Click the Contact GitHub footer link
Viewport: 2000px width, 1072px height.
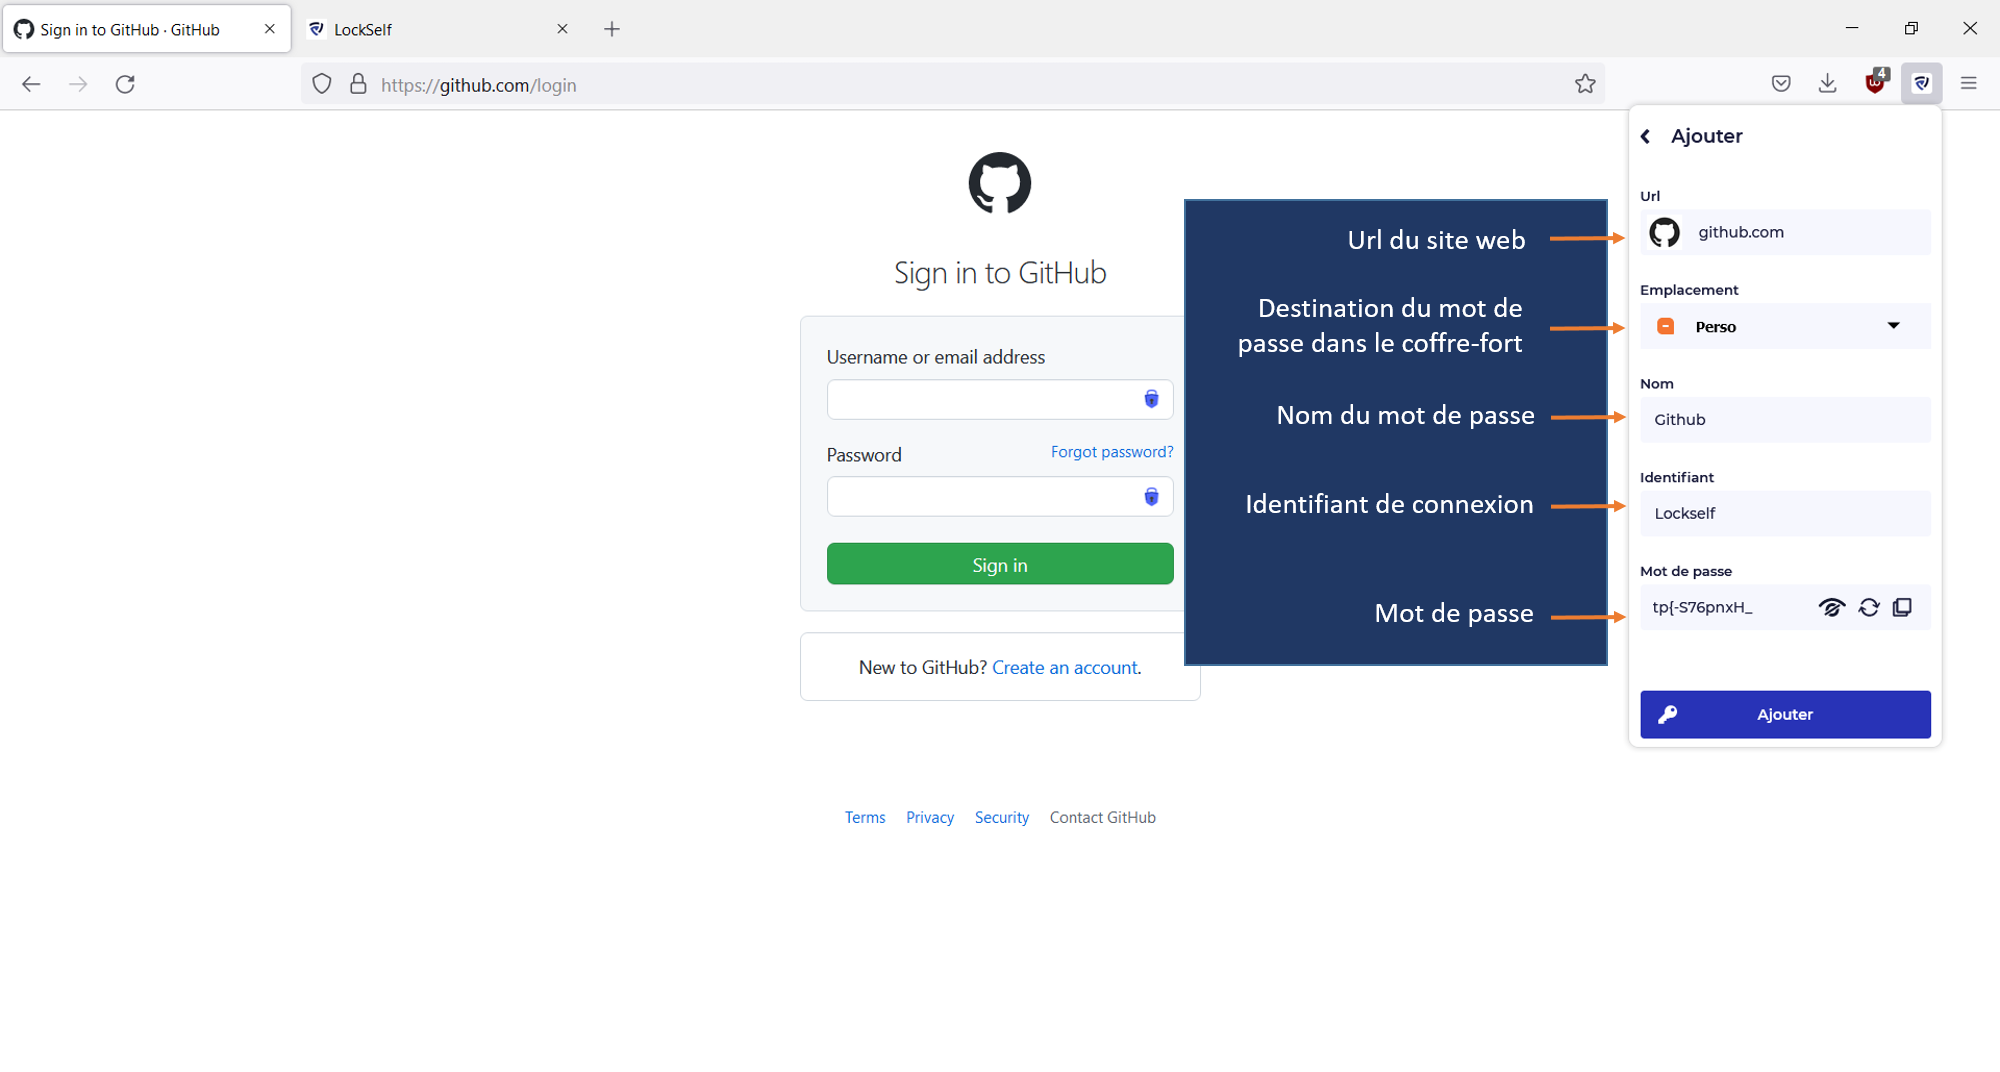(x=1103, y=817)
